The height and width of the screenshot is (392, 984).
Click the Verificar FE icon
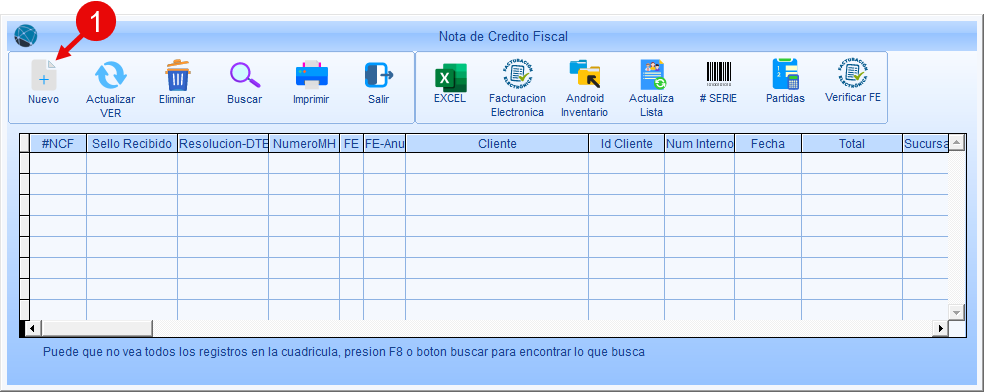pos(853,73)
